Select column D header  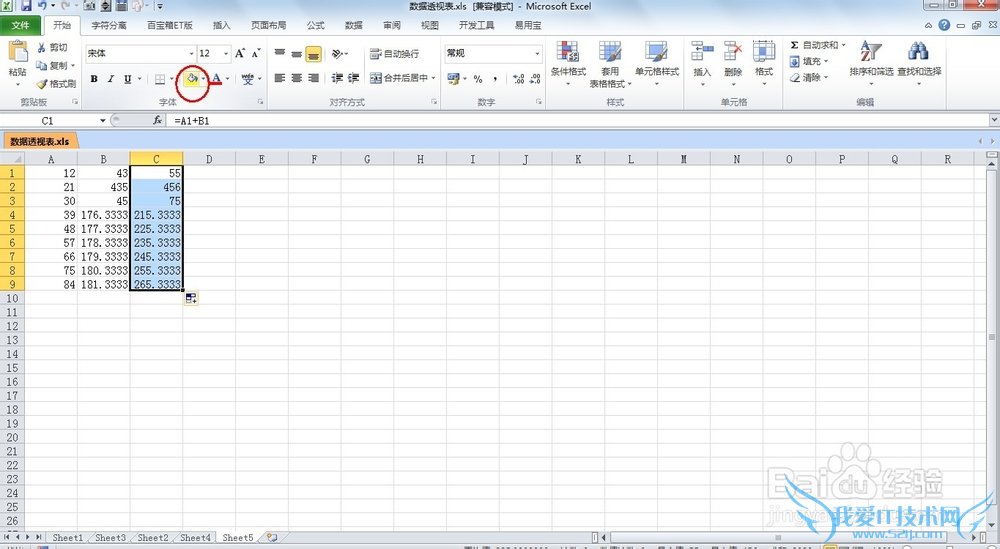(x=209, y=159)
